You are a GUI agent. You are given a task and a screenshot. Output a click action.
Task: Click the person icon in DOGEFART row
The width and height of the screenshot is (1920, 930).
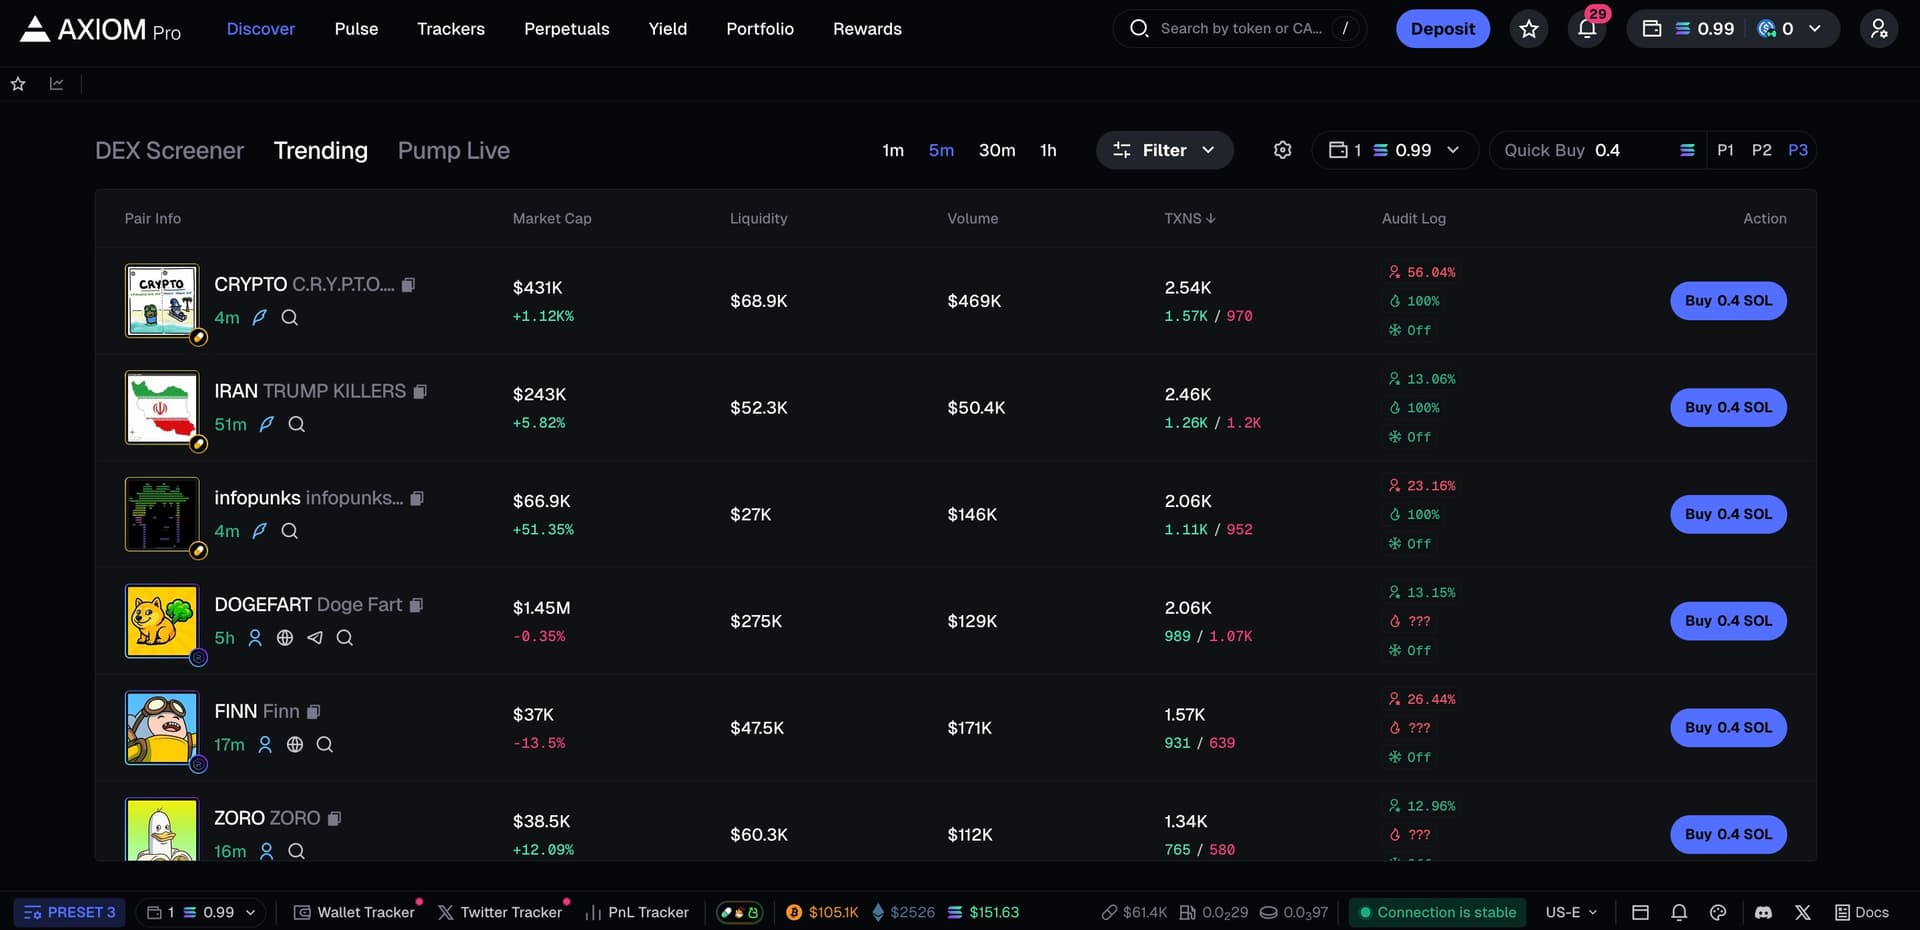(255, 638)
